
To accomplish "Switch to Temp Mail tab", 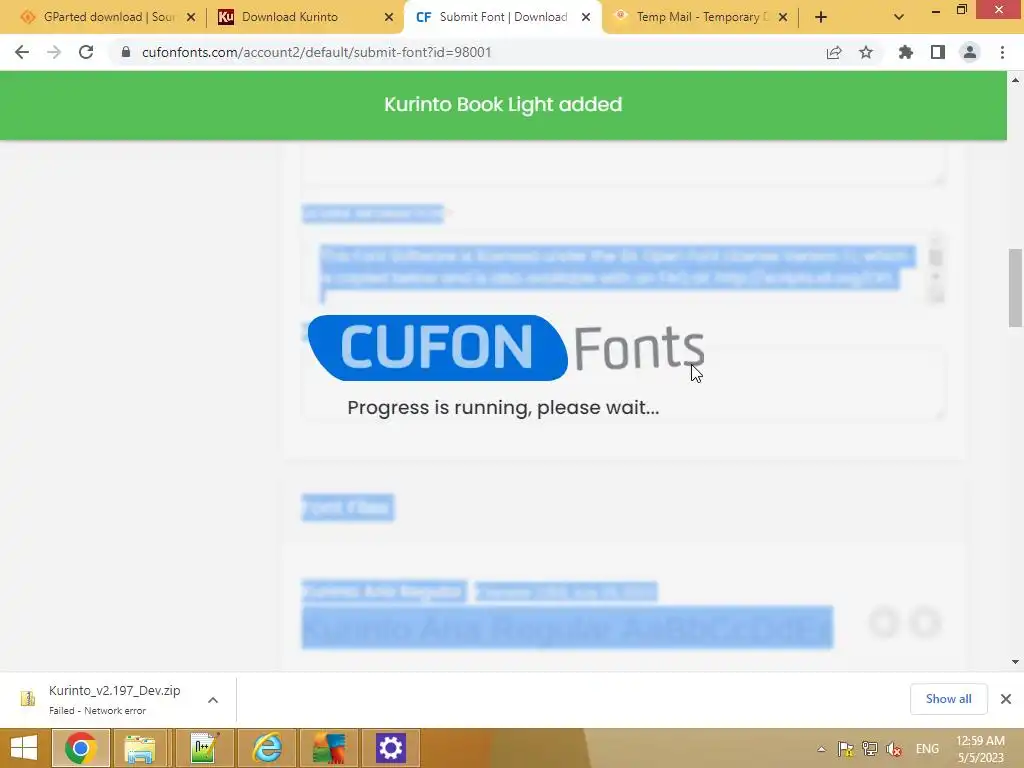I will point(702,17).
